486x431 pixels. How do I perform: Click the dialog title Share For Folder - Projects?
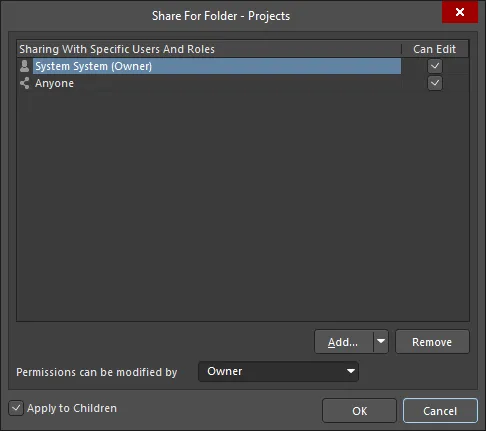[x=221, y=16]
